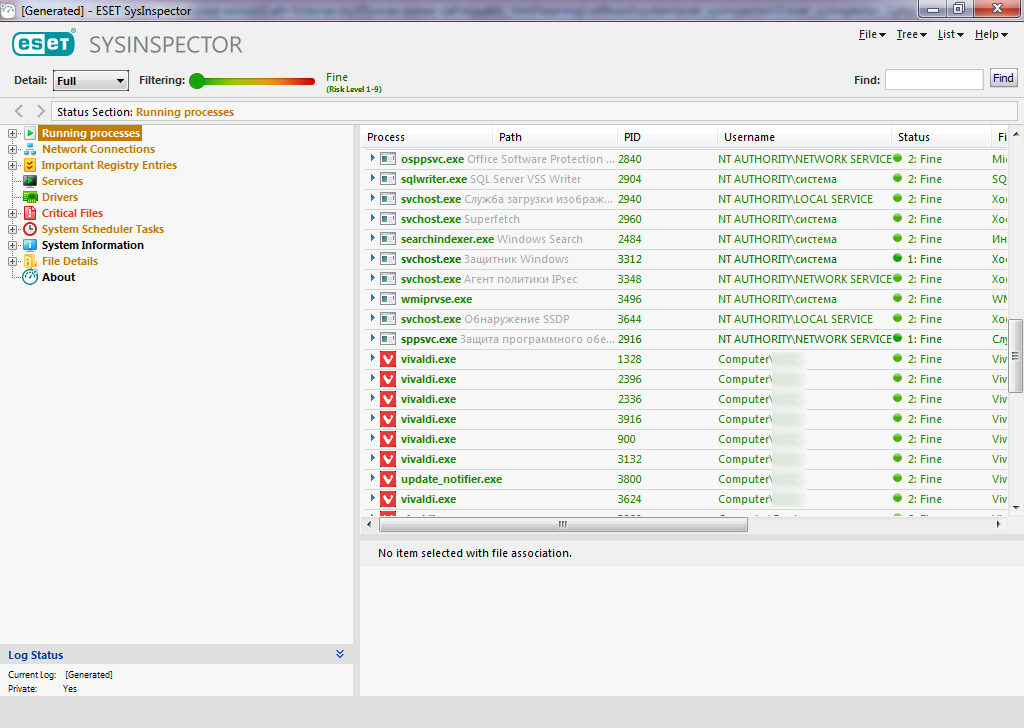Open the Detail level dropdown

[91, 81]
